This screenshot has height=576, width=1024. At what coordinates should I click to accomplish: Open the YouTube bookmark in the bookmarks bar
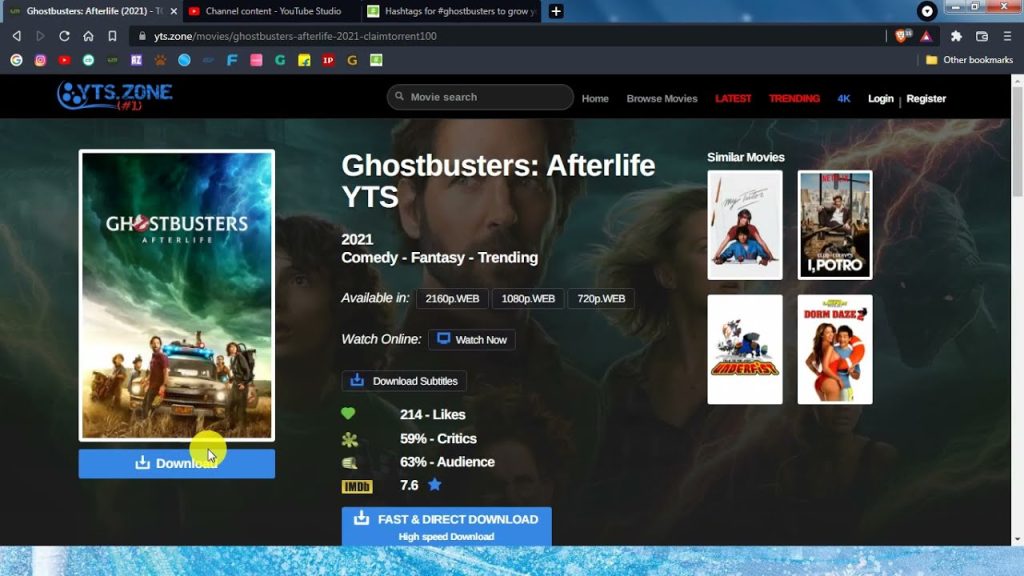pyautogui.click(x=63, y=60)
